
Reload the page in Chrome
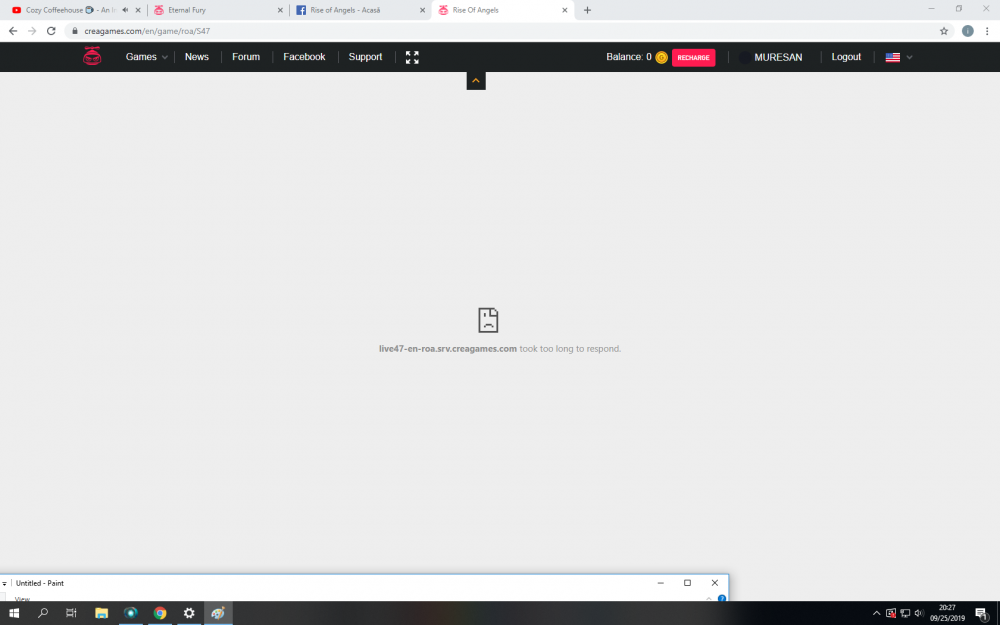click(51, 31)
